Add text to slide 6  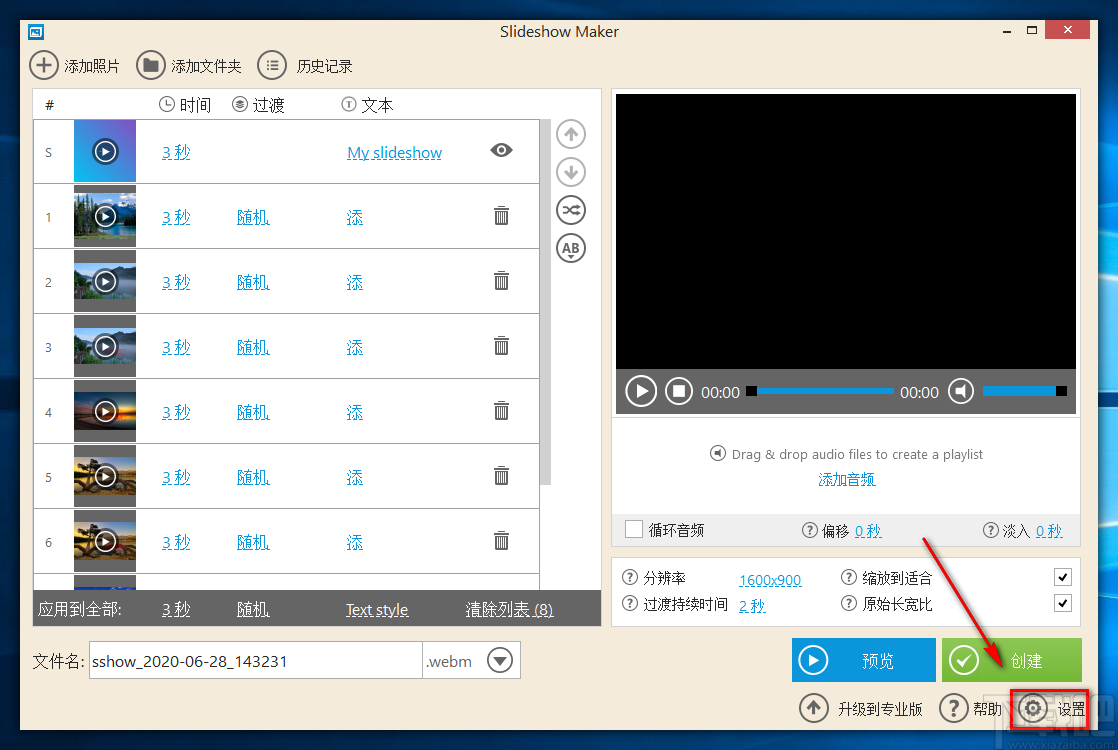click(354, 542)
